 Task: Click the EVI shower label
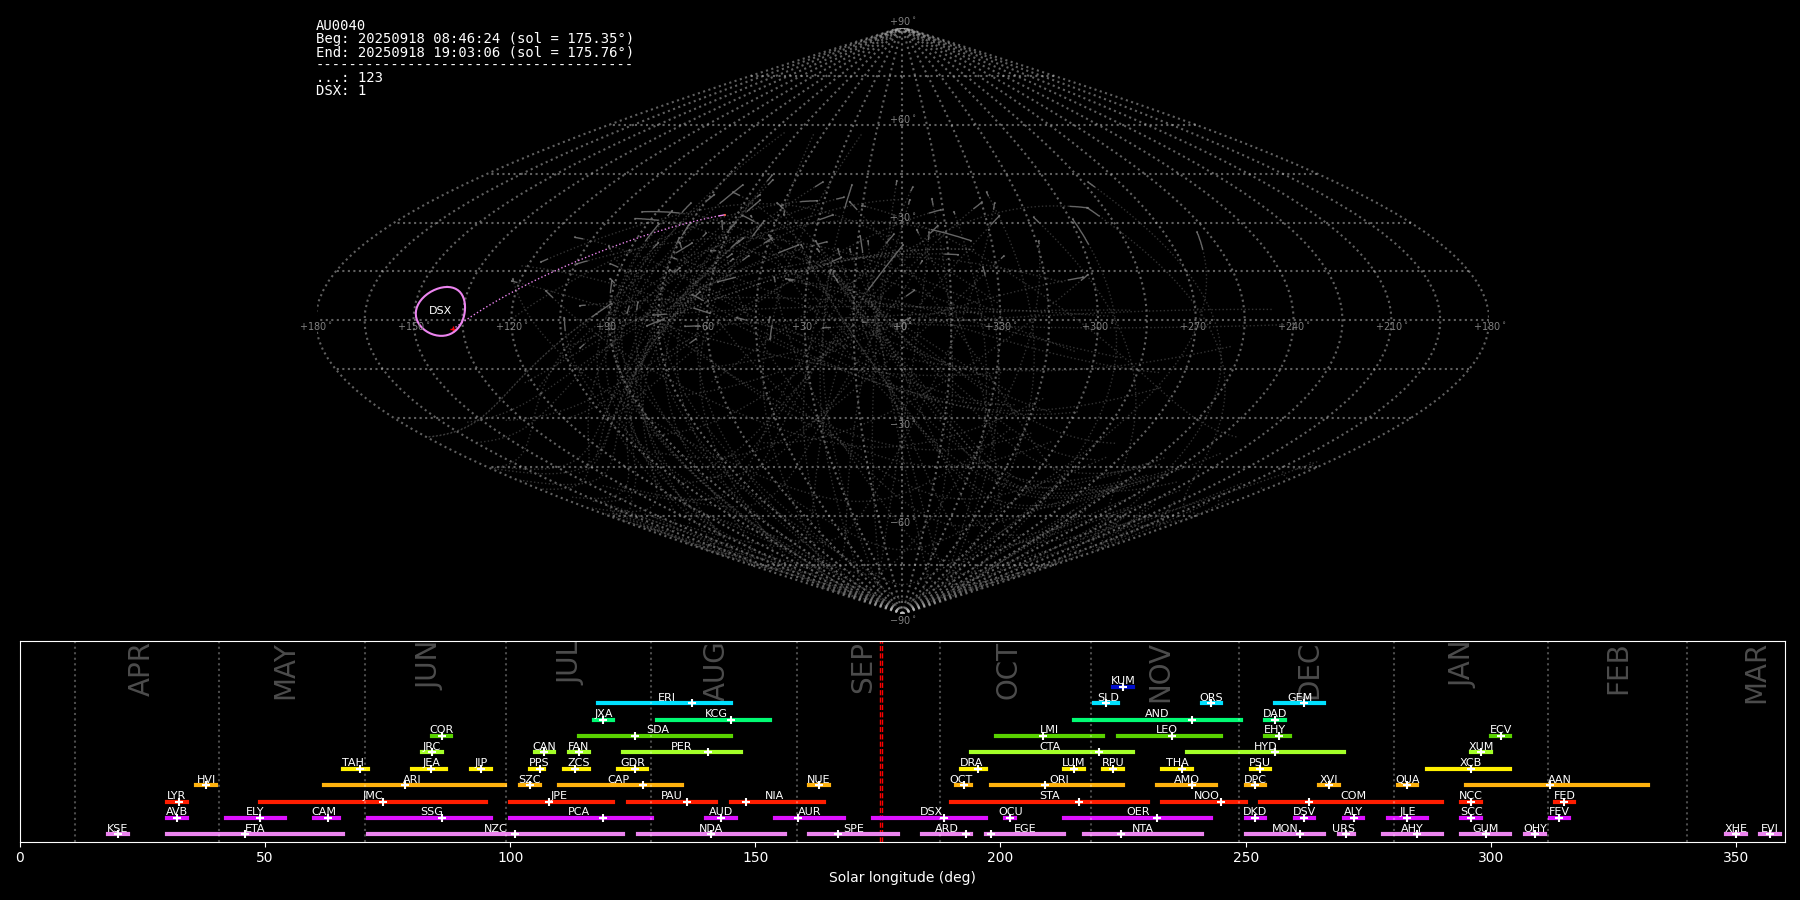(x=1769, y=829)
